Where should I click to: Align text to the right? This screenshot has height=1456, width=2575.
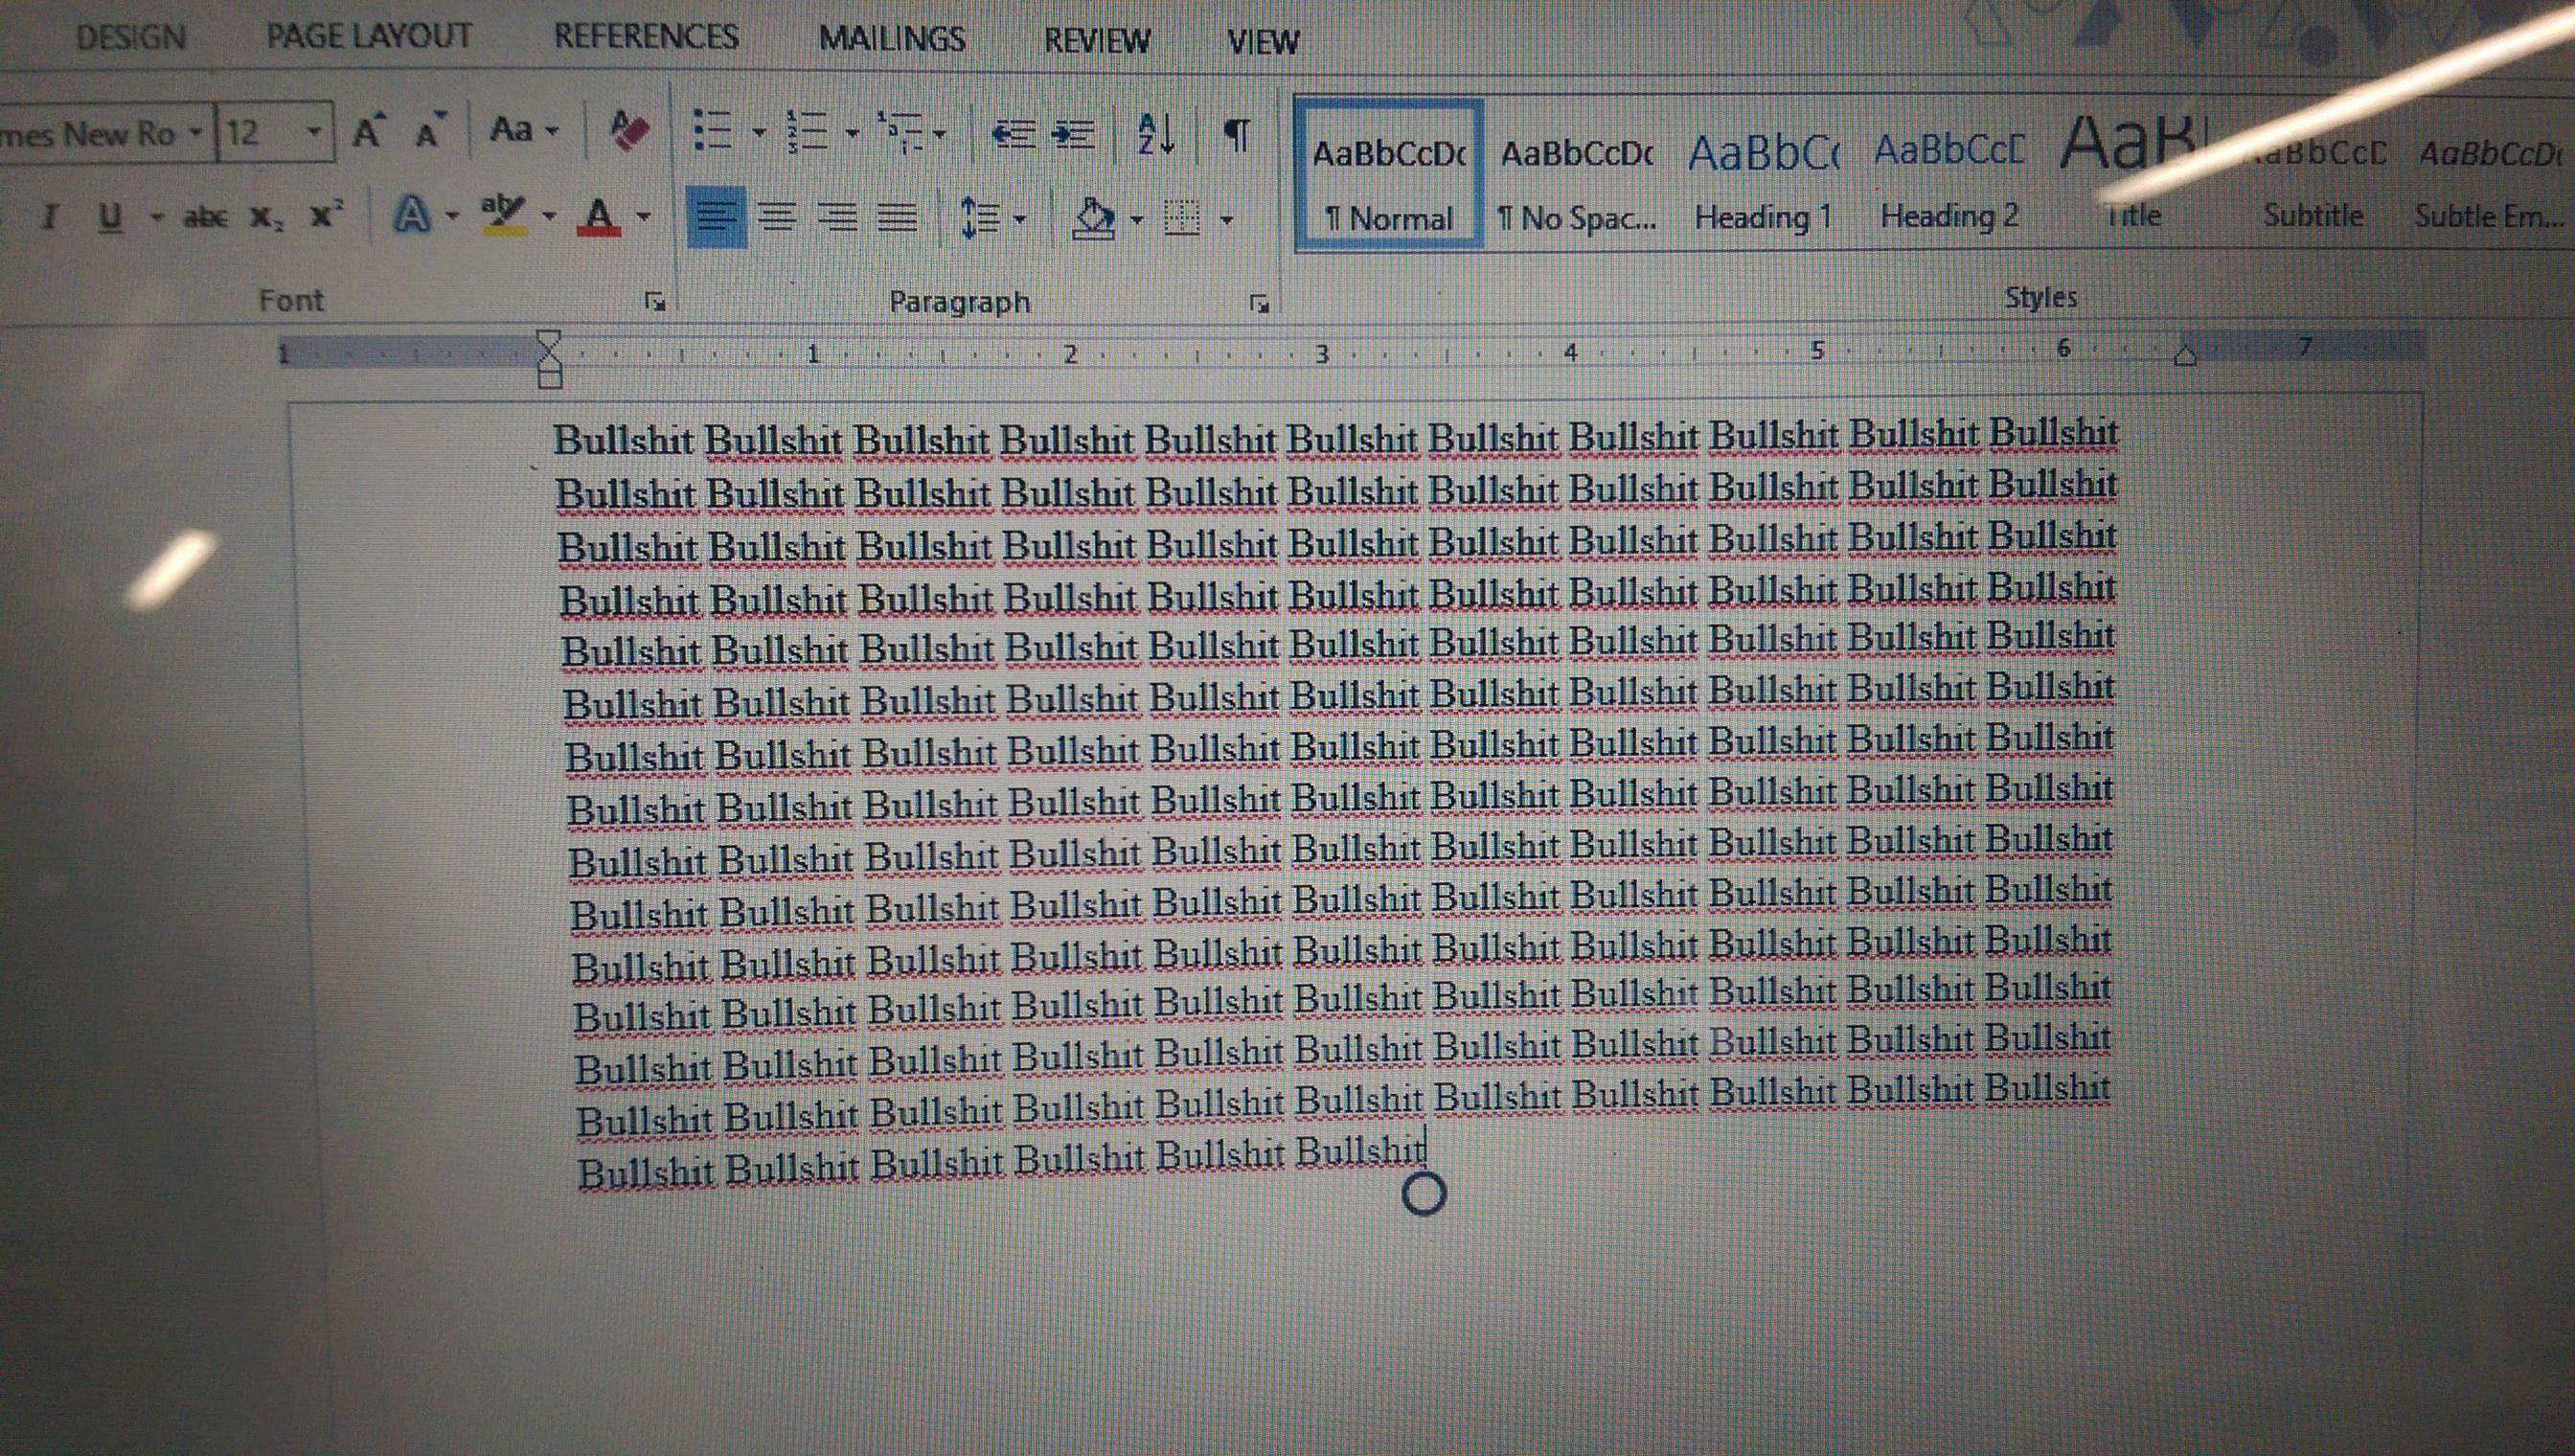[x=838, y=216]
